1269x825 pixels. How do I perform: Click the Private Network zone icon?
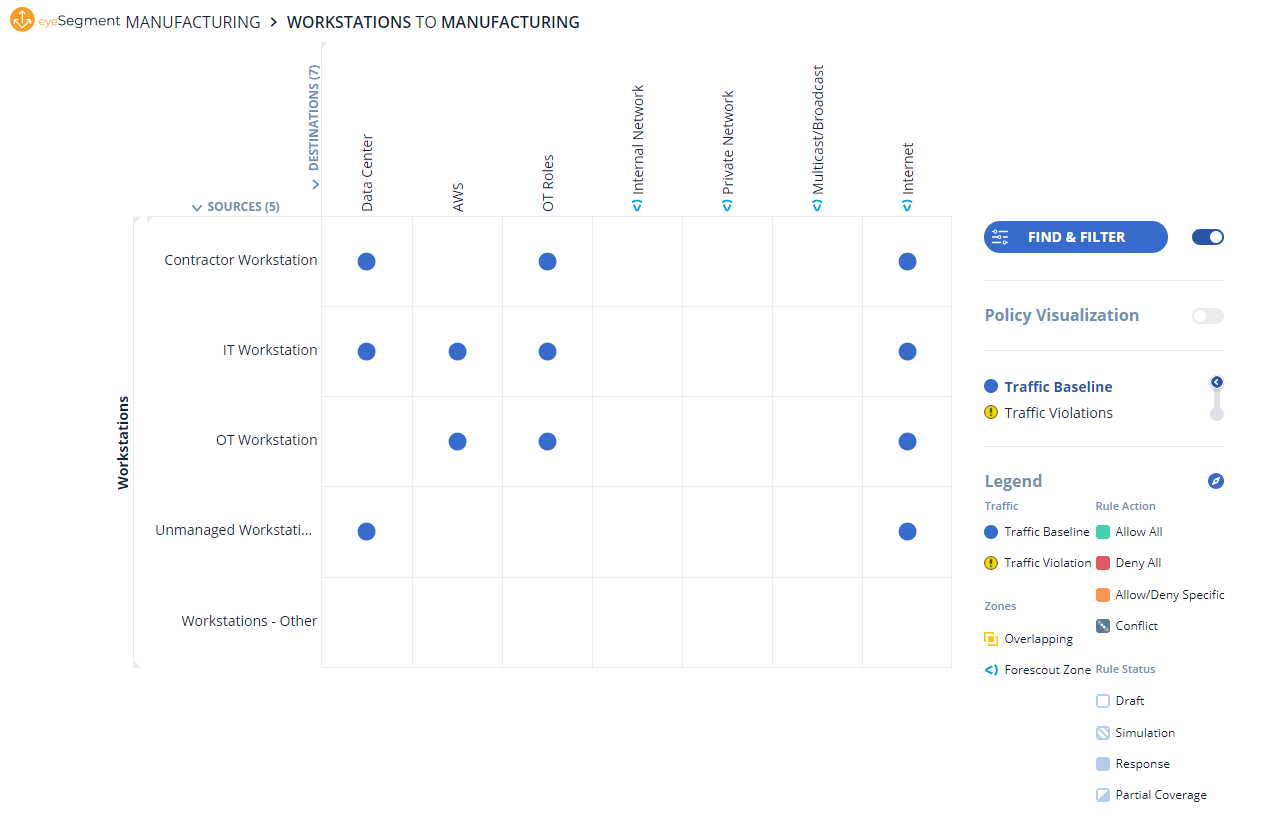tap(727, 205)
